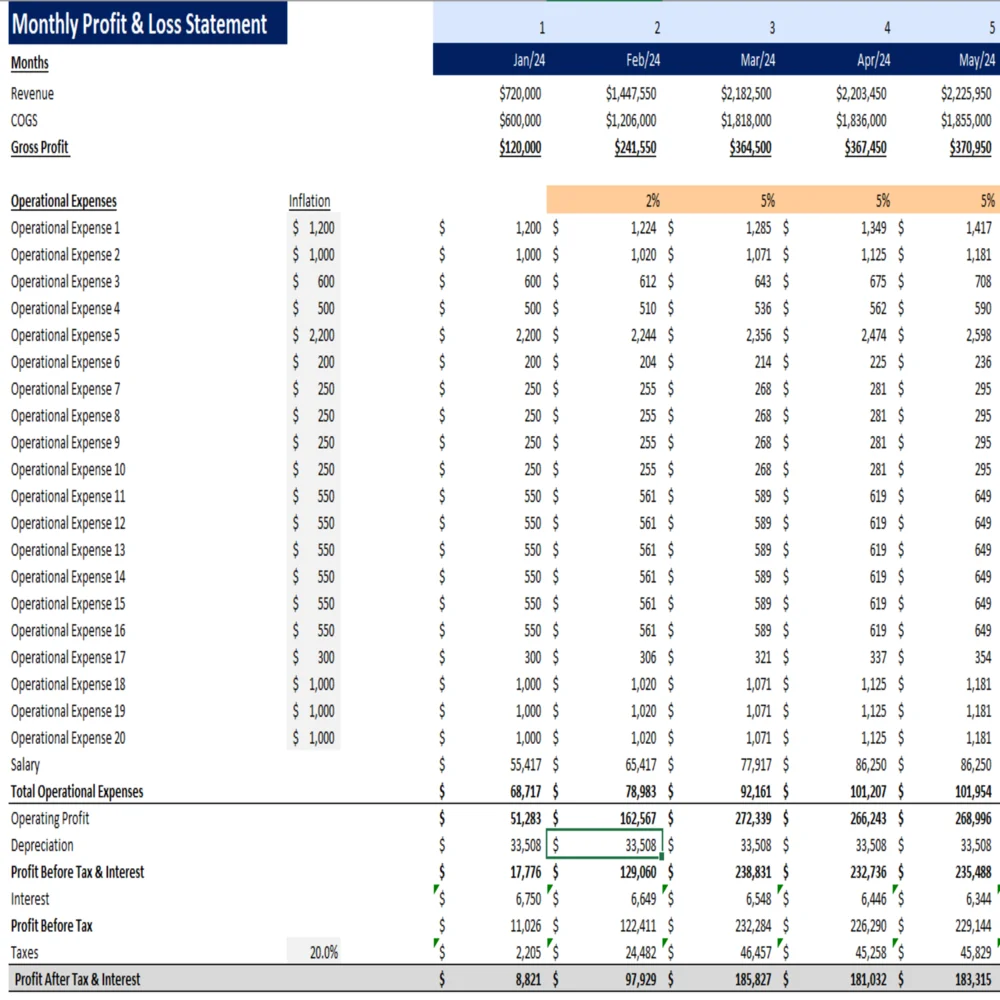Select the Monthly Profit & Loss Statement title
Image resolution: width=1000 pixels, height=1000 pixels.
coord(140,25)
